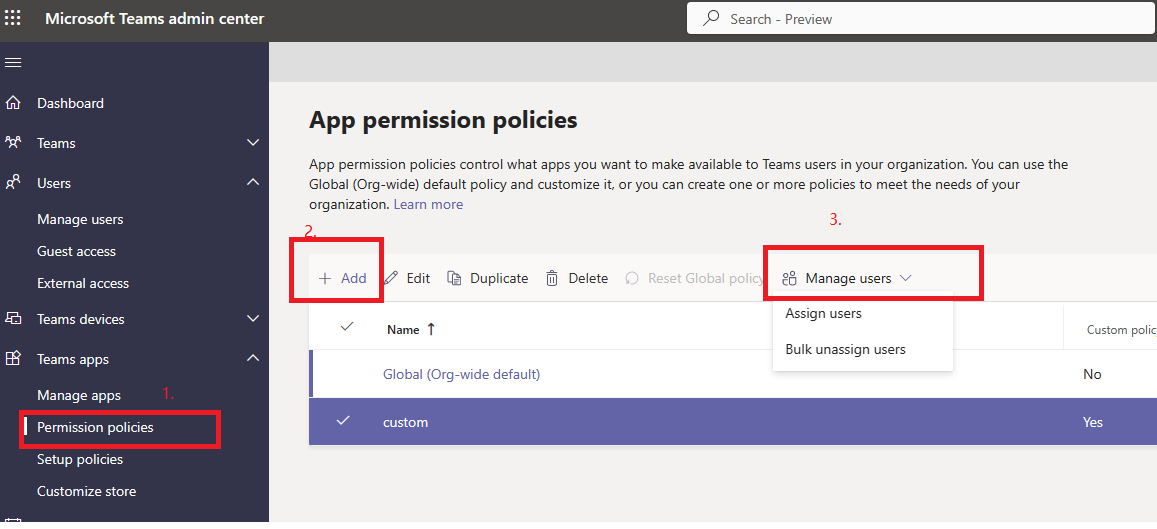Open Permission policies page

pos(95,427)
